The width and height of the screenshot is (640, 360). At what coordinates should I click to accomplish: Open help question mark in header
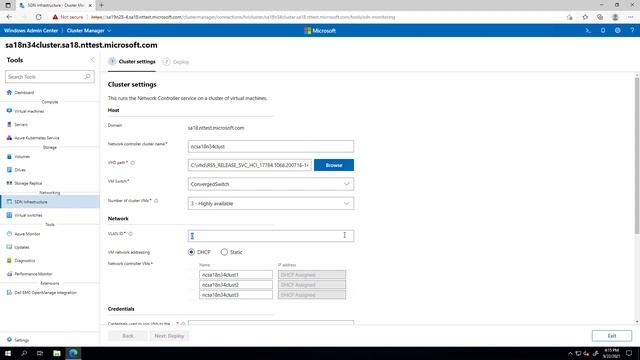632,31
